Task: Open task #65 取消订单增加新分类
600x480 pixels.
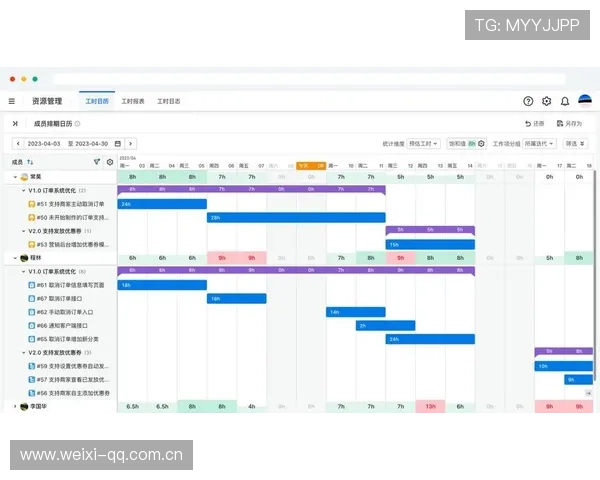Action: (67, 339)
